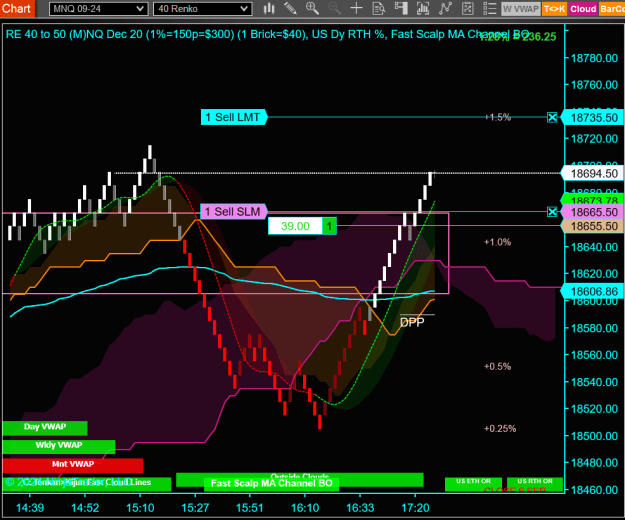Toggle the T<>K button
The image size is (625, 520).
pyautogui.click(x=554, y=9)
